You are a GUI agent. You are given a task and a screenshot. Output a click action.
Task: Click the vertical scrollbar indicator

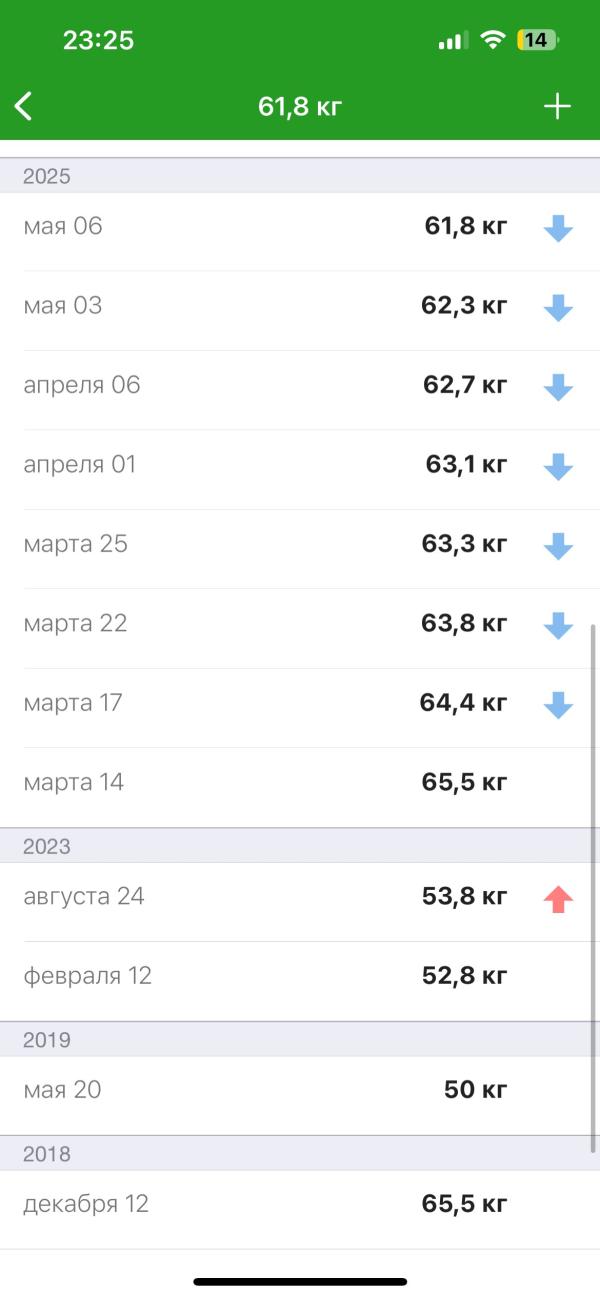click(x=594, y=888)
